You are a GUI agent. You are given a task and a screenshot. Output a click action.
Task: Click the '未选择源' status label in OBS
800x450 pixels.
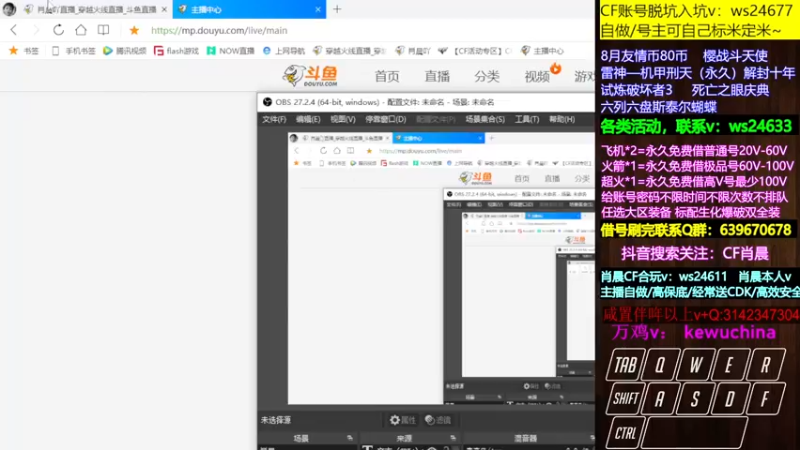(276, 420)
